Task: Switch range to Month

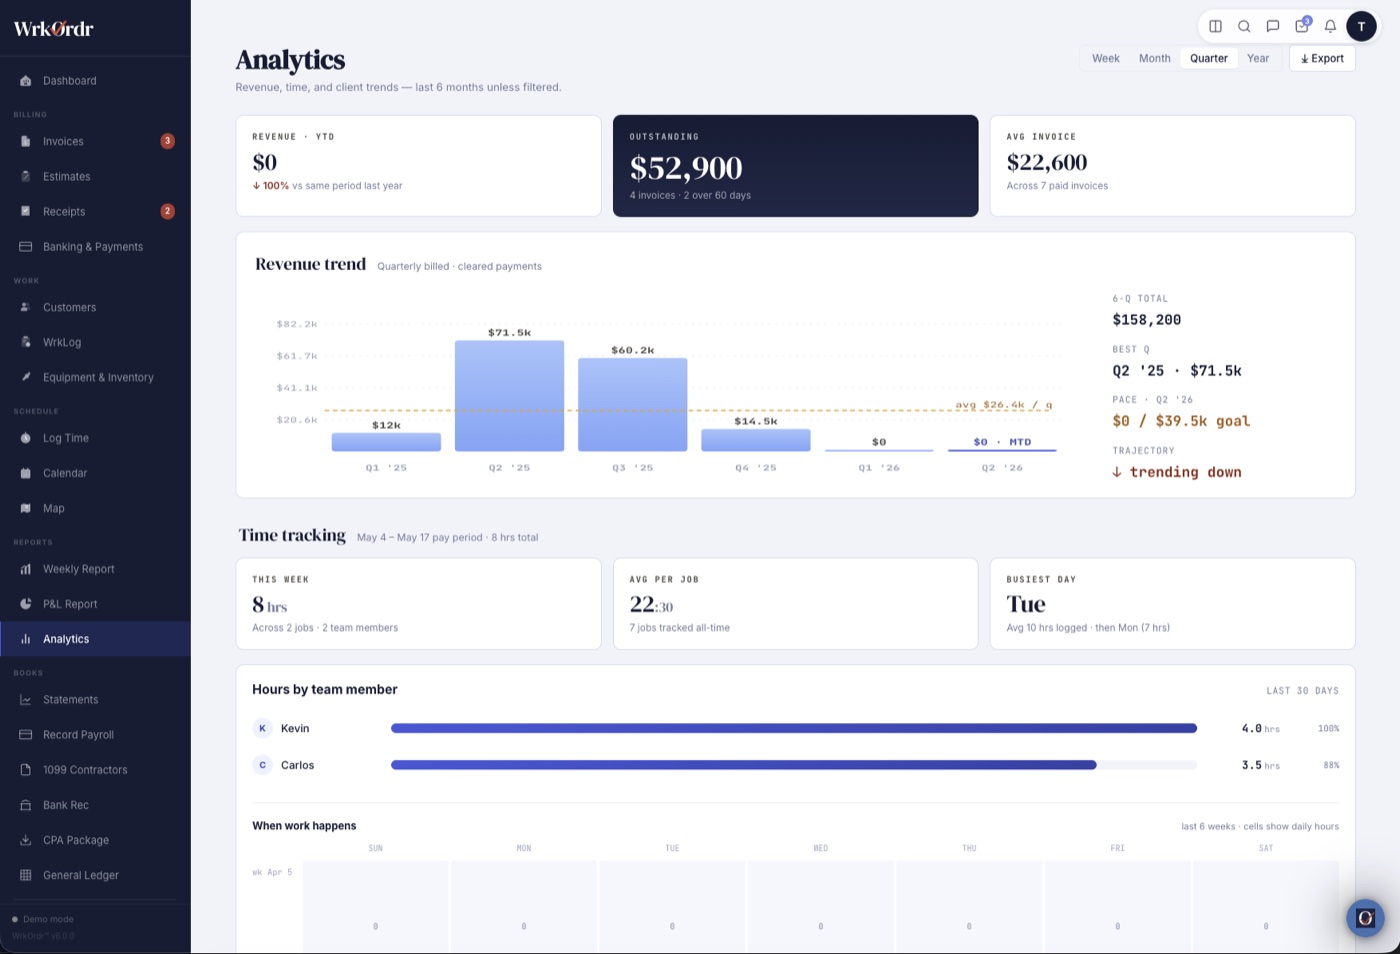Action: click(1154, 59)
